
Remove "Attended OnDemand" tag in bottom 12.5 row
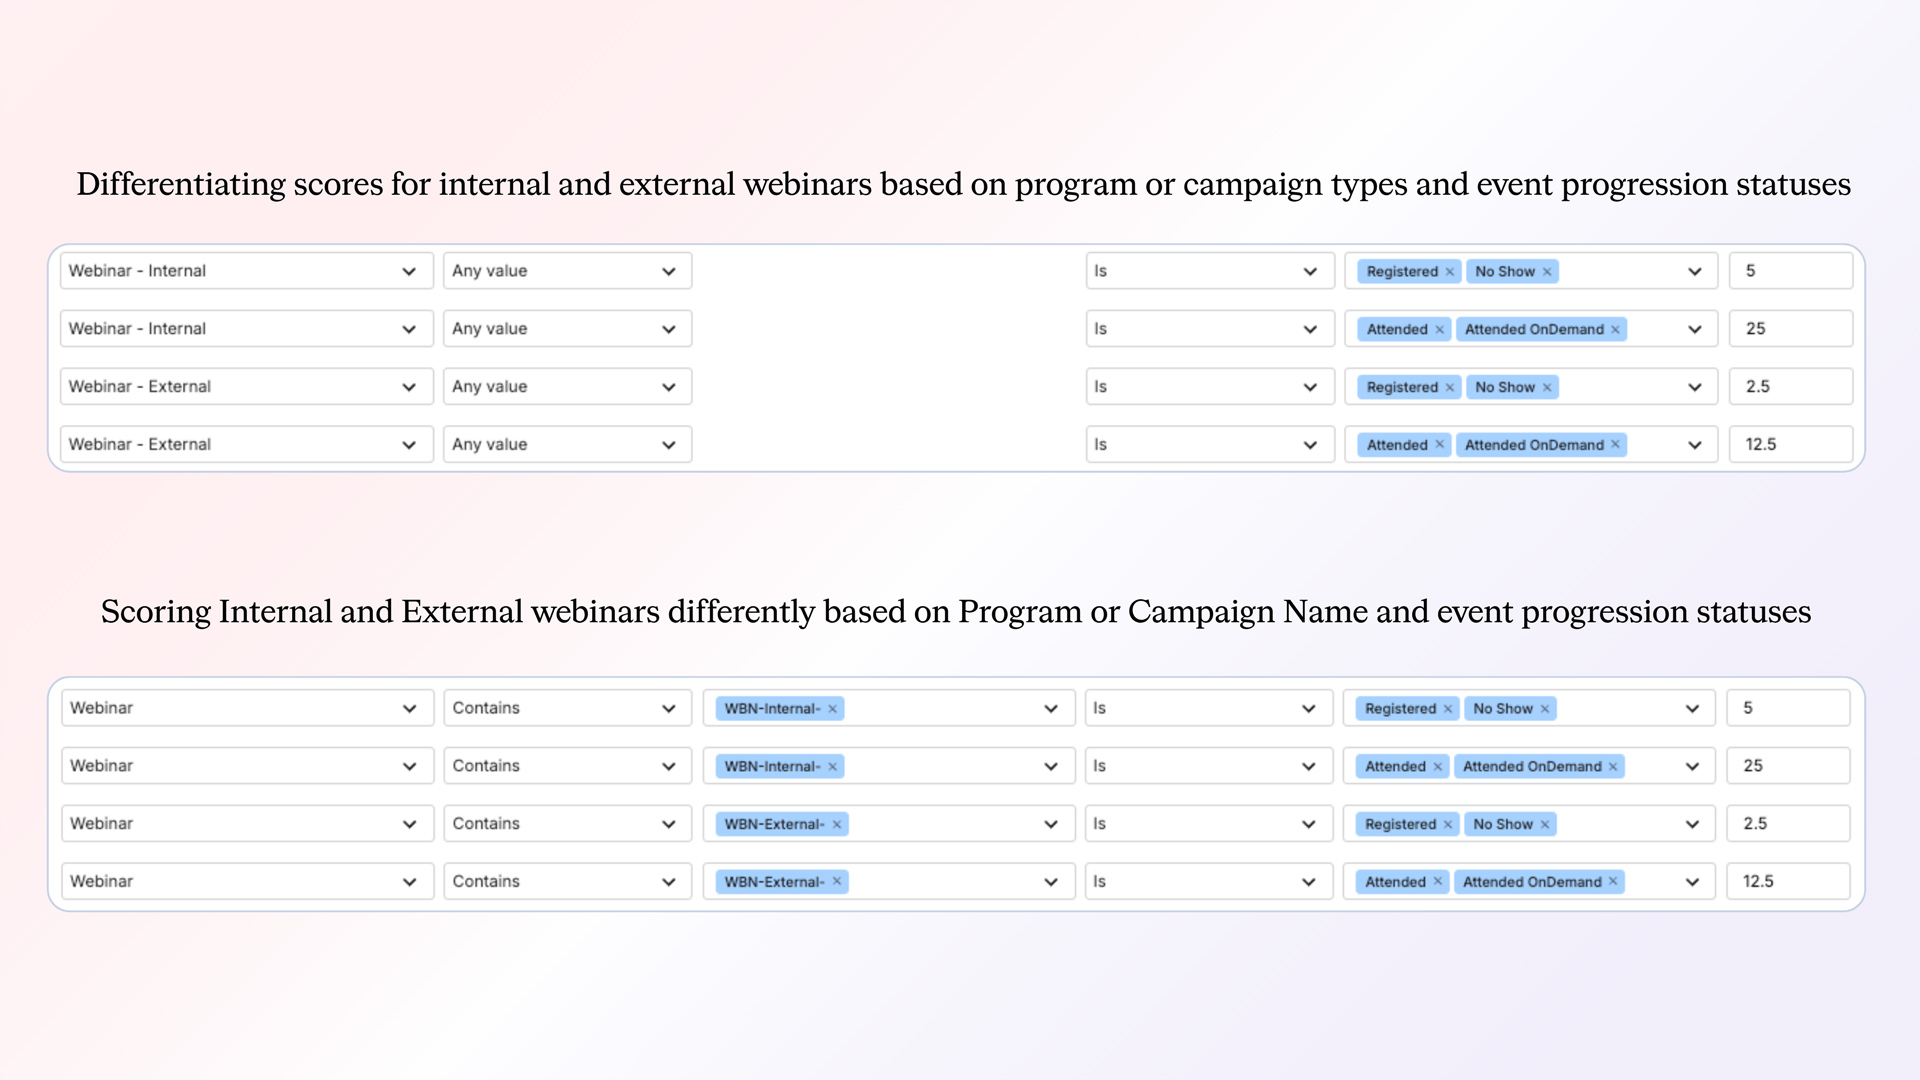tap(1612, 881)
